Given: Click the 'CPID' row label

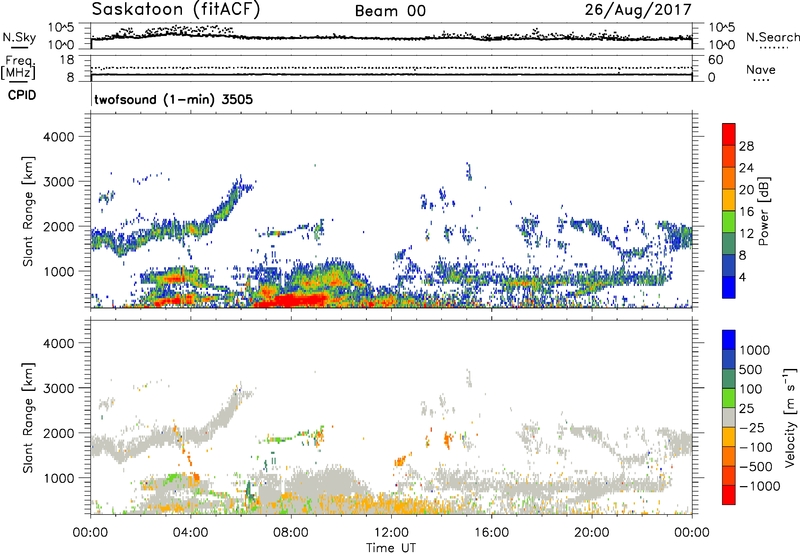Looking at the screenshot, I should click(22, 95).
